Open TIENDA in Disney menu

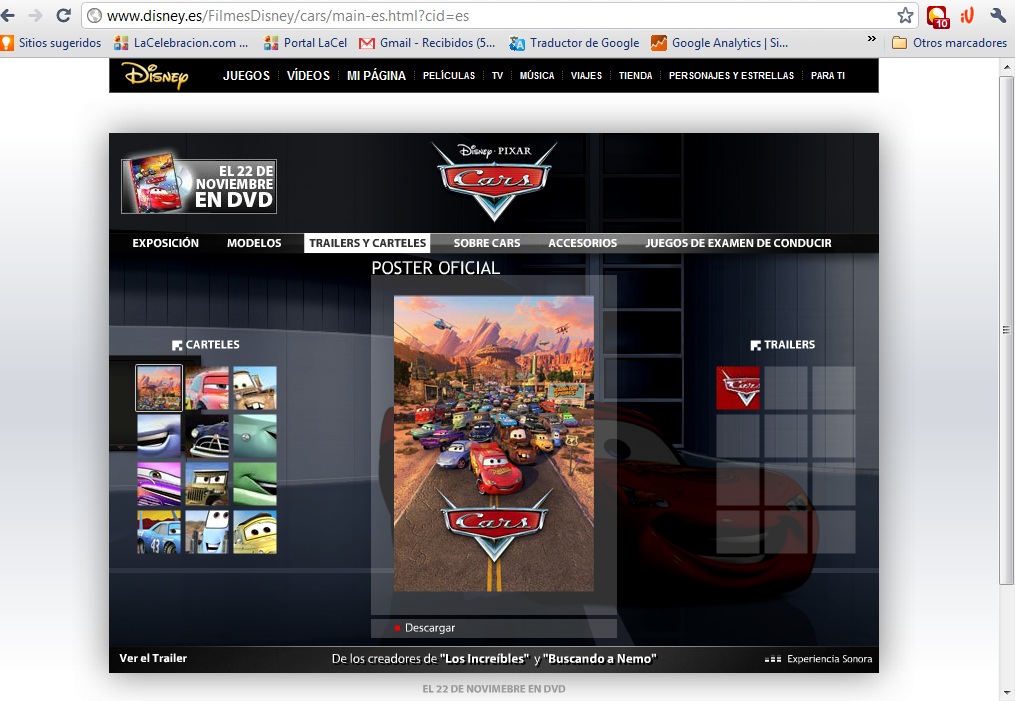coord(635,76)
